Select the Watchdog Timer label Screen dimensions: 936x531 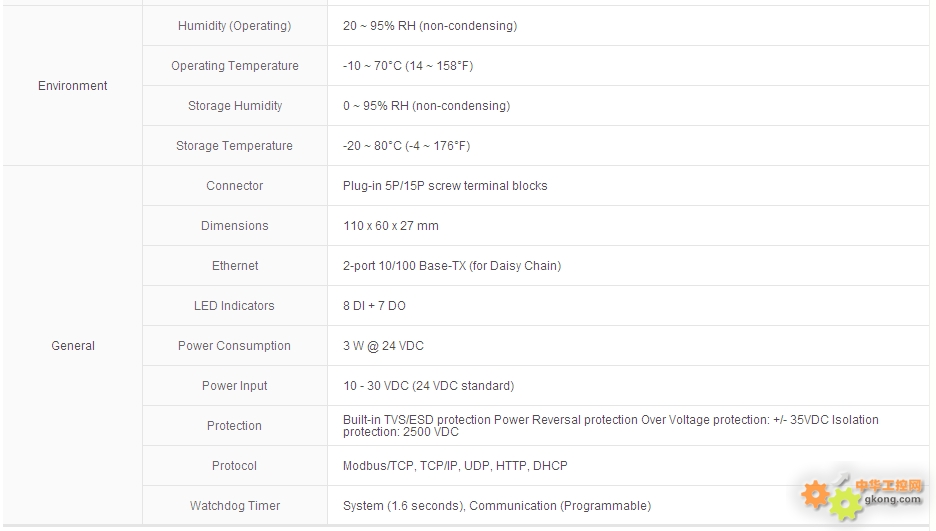235,505
